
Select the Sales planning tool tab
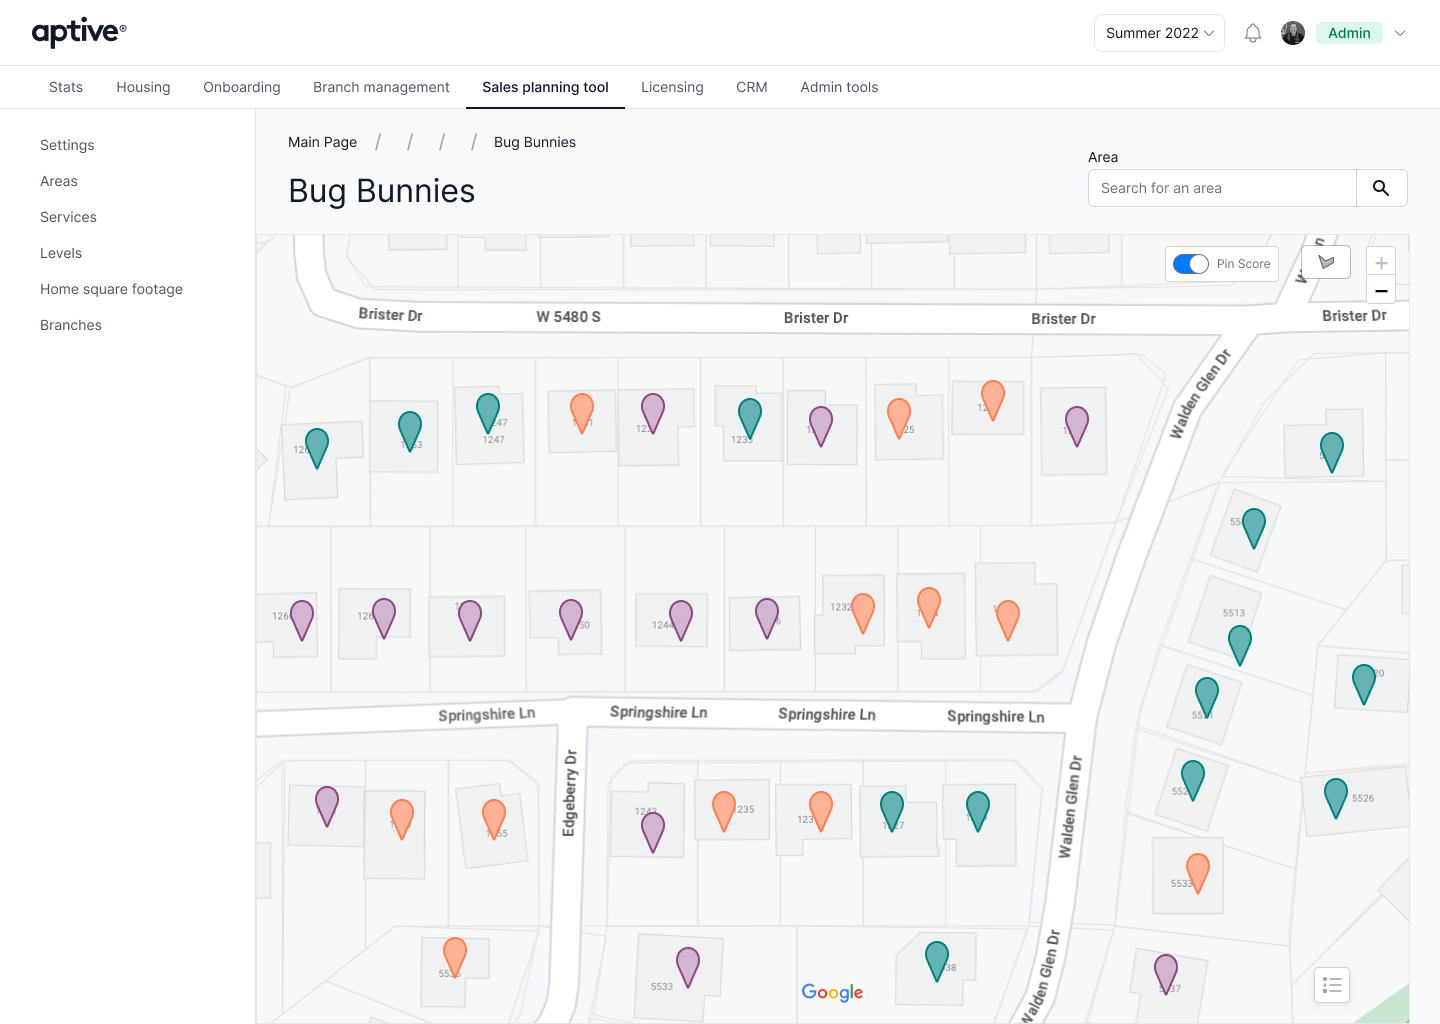click(x=545, y=87)
